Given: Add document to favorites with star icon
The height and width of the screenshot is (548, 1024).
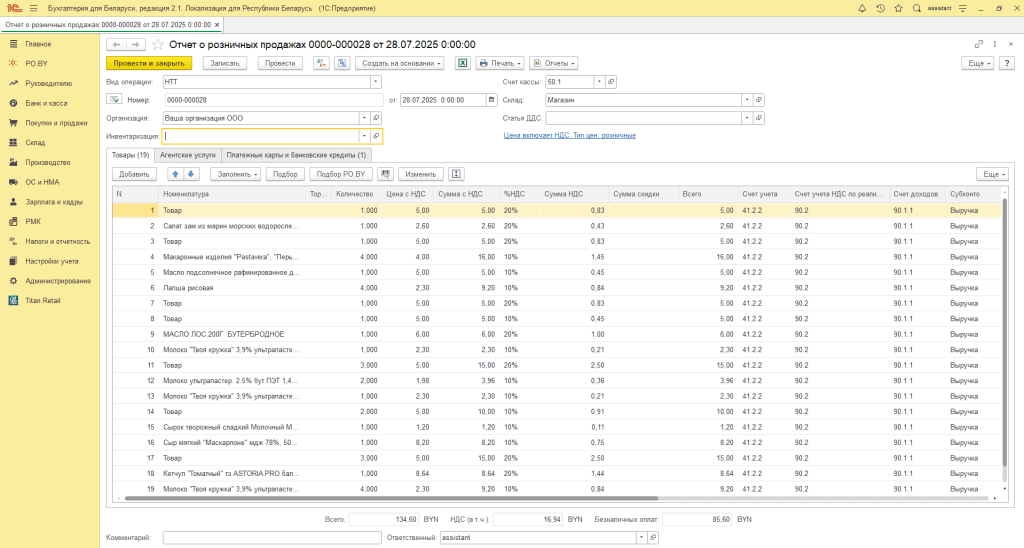Looking at the screenshot, I should click(157, 44).
